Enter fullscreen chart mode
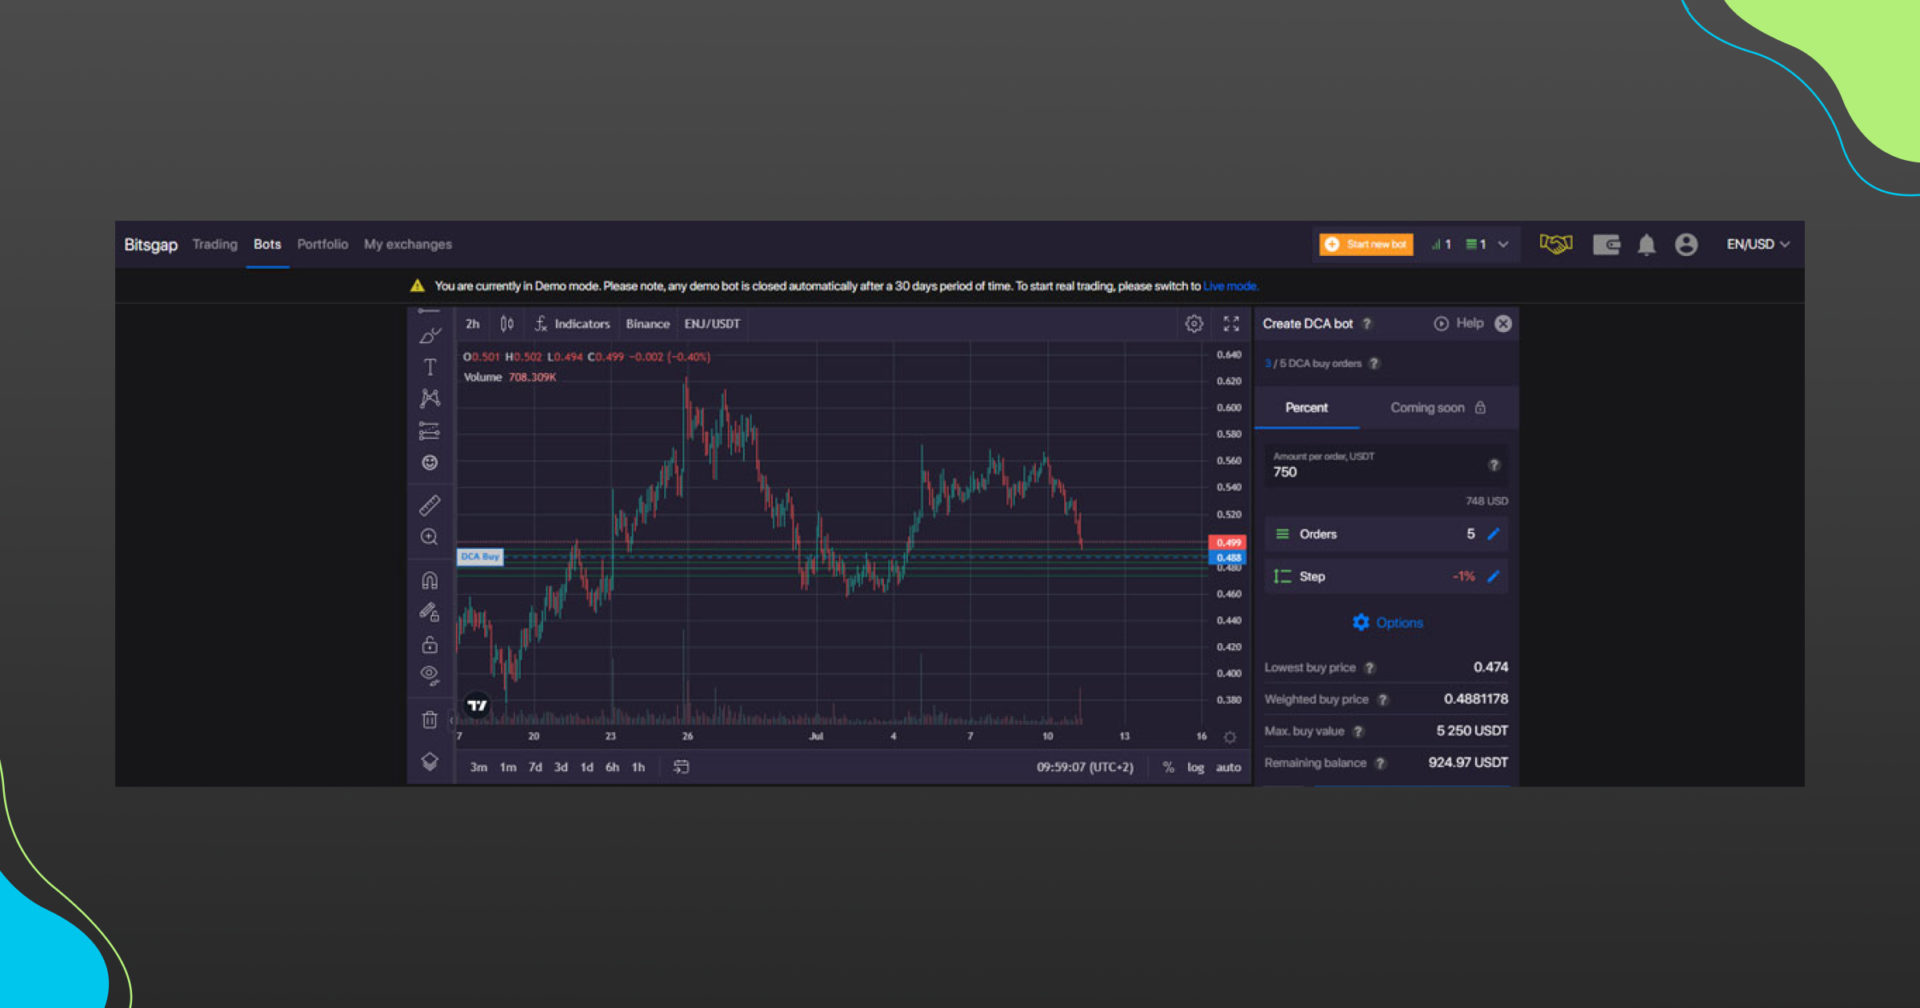The width and height of the screenshot is (1920, 1008). coord(1231,324)
